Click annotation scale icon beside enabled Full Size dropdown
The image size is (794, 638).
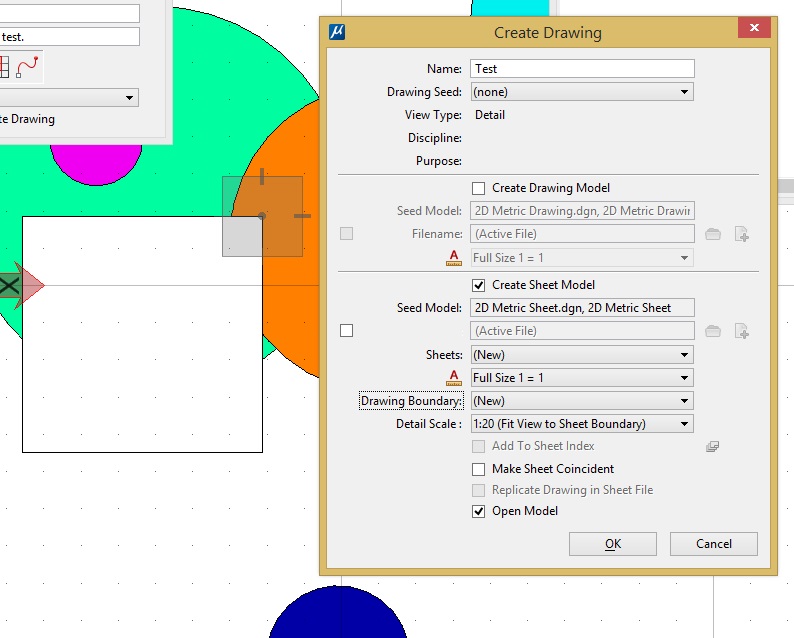point(454,378)
